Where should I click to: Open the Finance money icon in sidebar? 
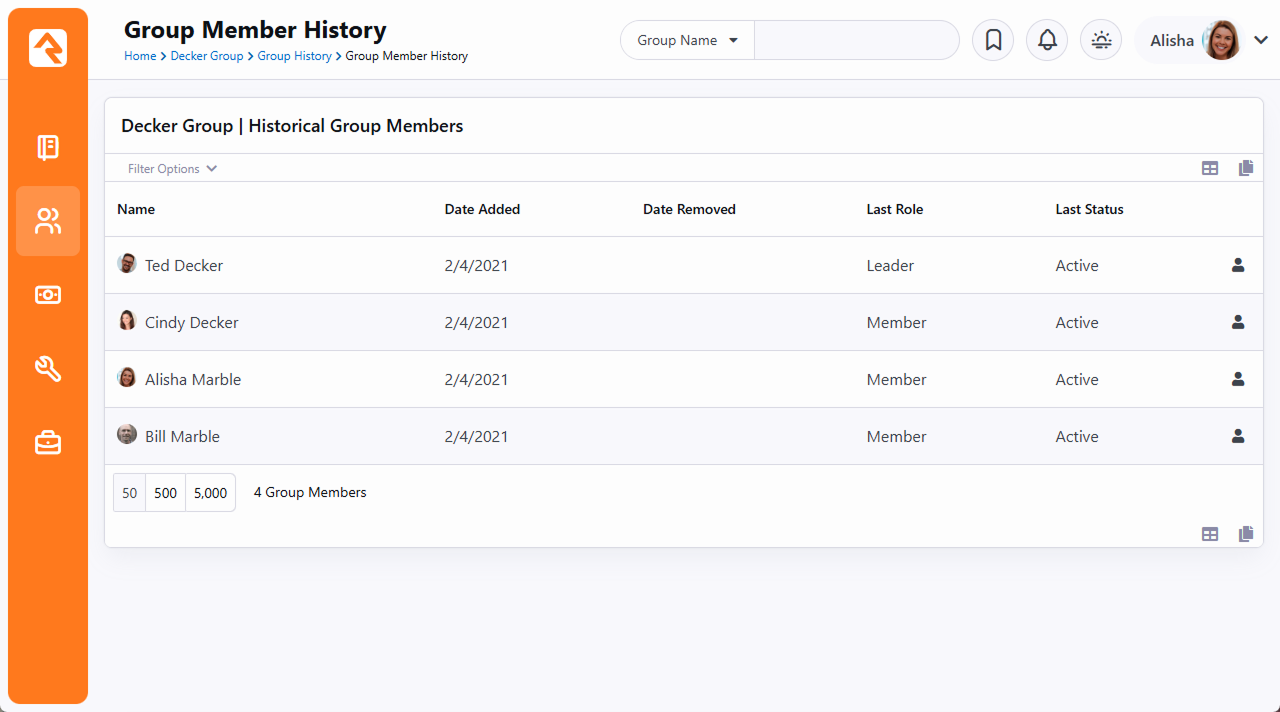(48, 295)
